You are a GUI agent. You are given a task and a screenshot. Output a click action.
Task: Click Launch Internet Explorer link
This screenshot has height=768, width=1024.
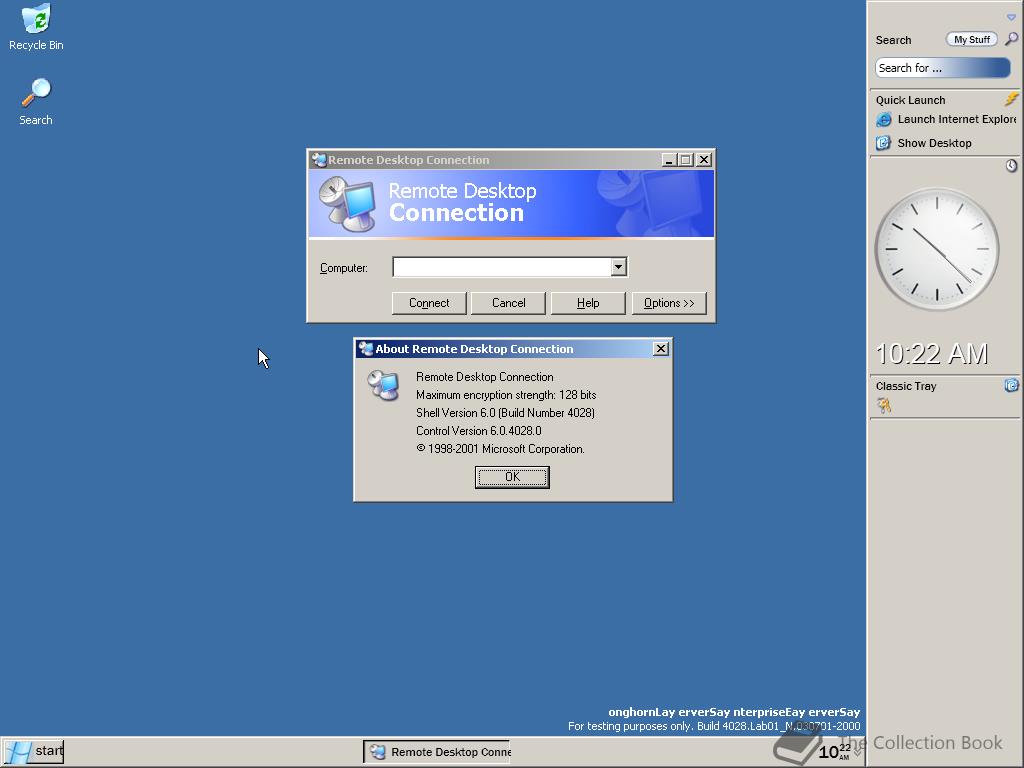pos(957,120)
